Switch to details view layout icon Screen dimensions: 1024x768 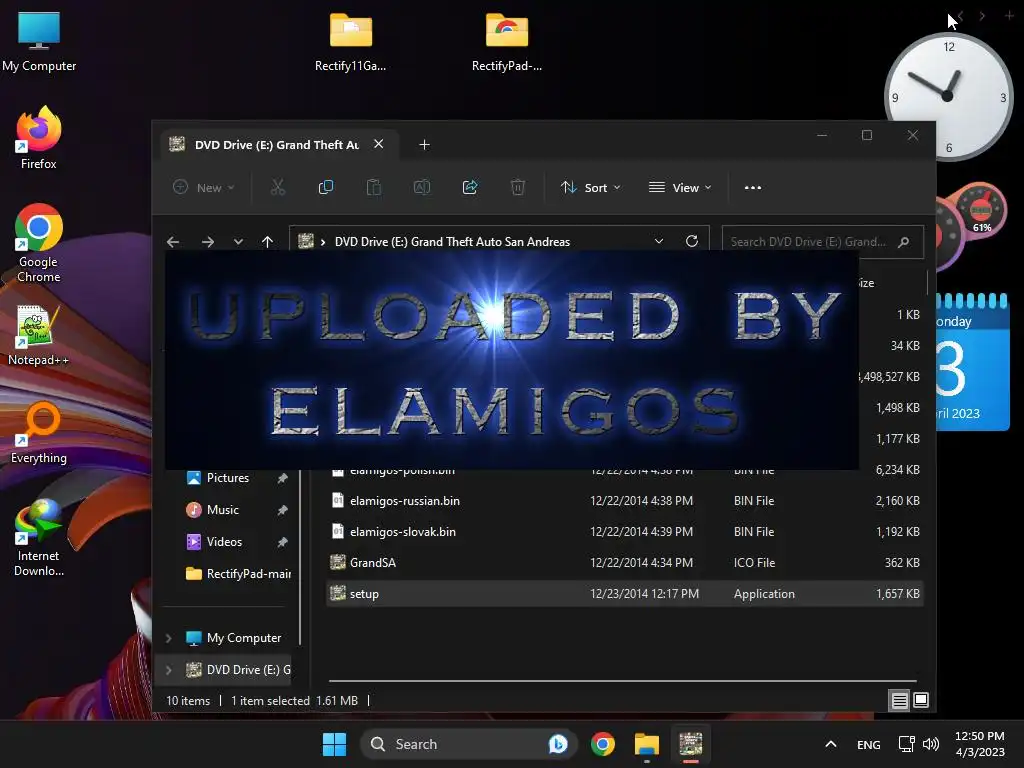coord(899,701)
